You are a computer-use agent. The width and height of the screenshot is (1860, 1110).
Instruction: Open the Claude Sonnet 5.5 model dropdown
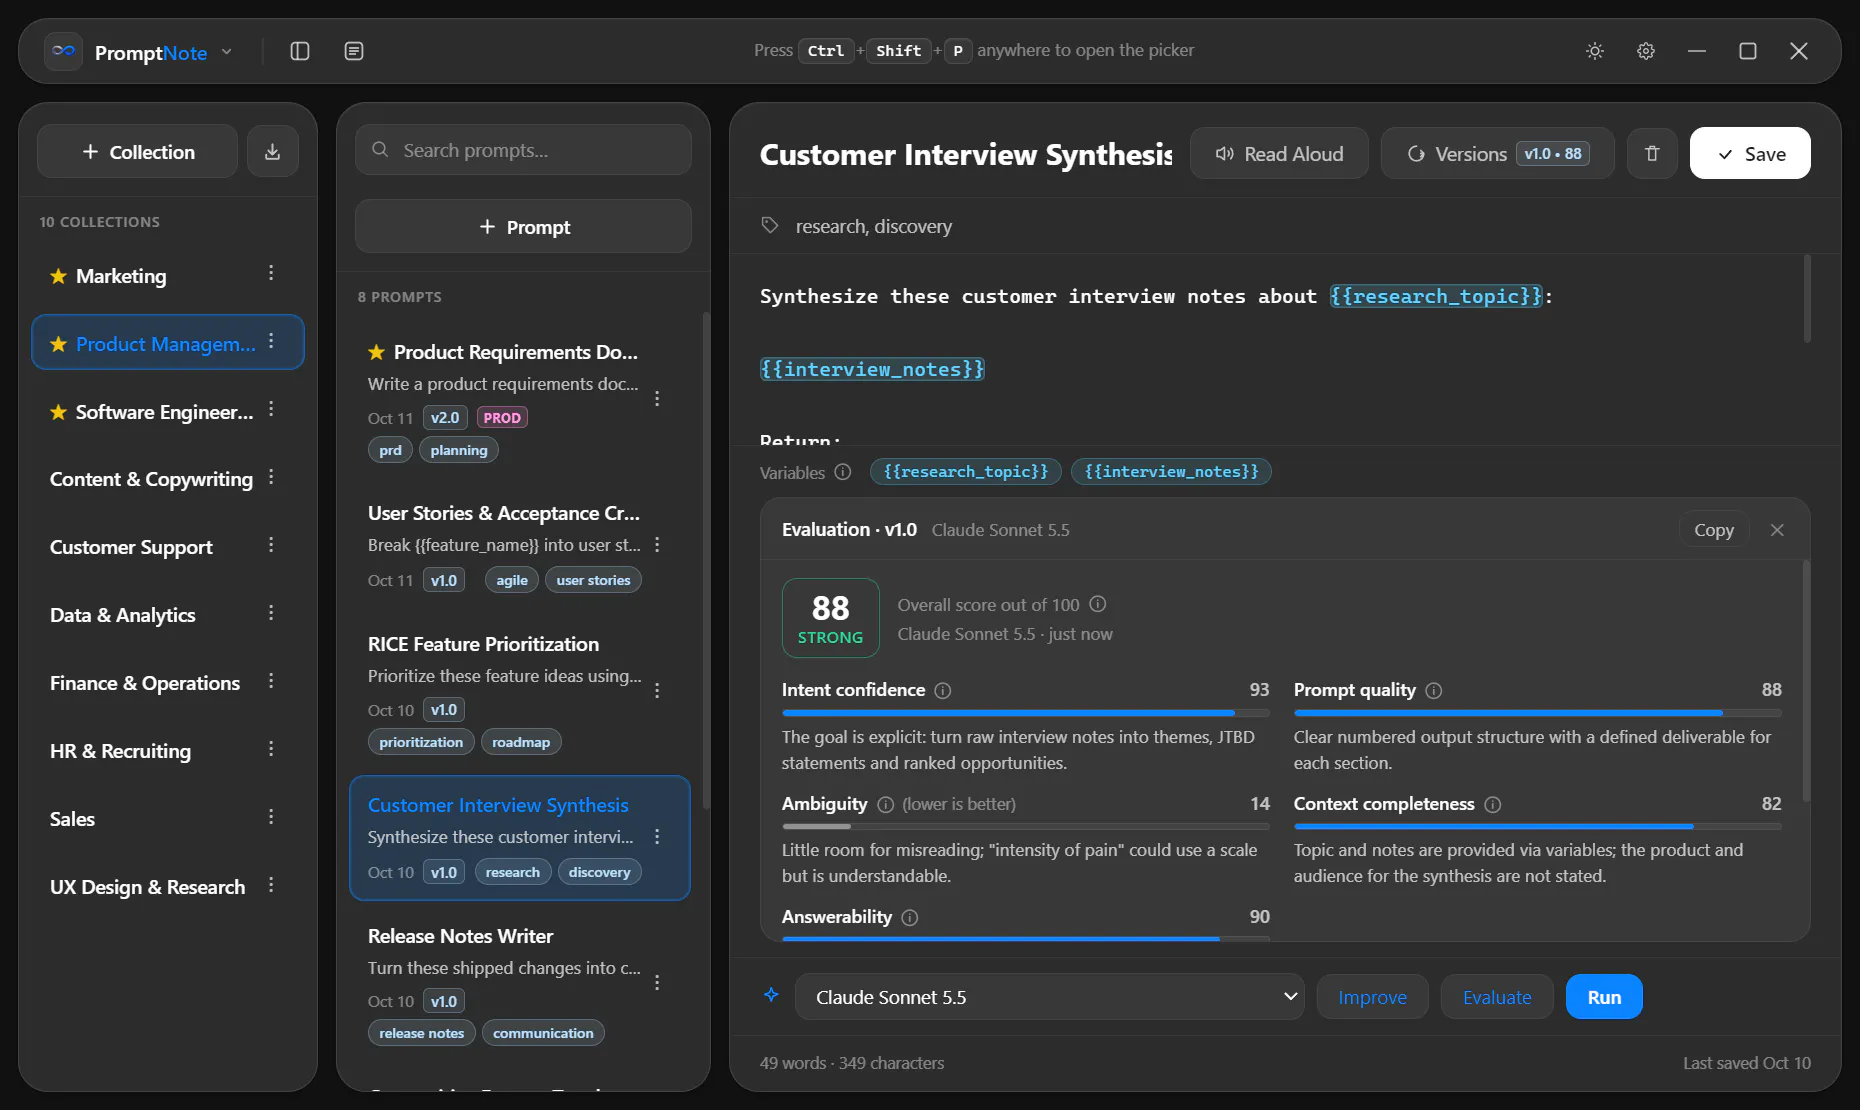click(1049, 997)
